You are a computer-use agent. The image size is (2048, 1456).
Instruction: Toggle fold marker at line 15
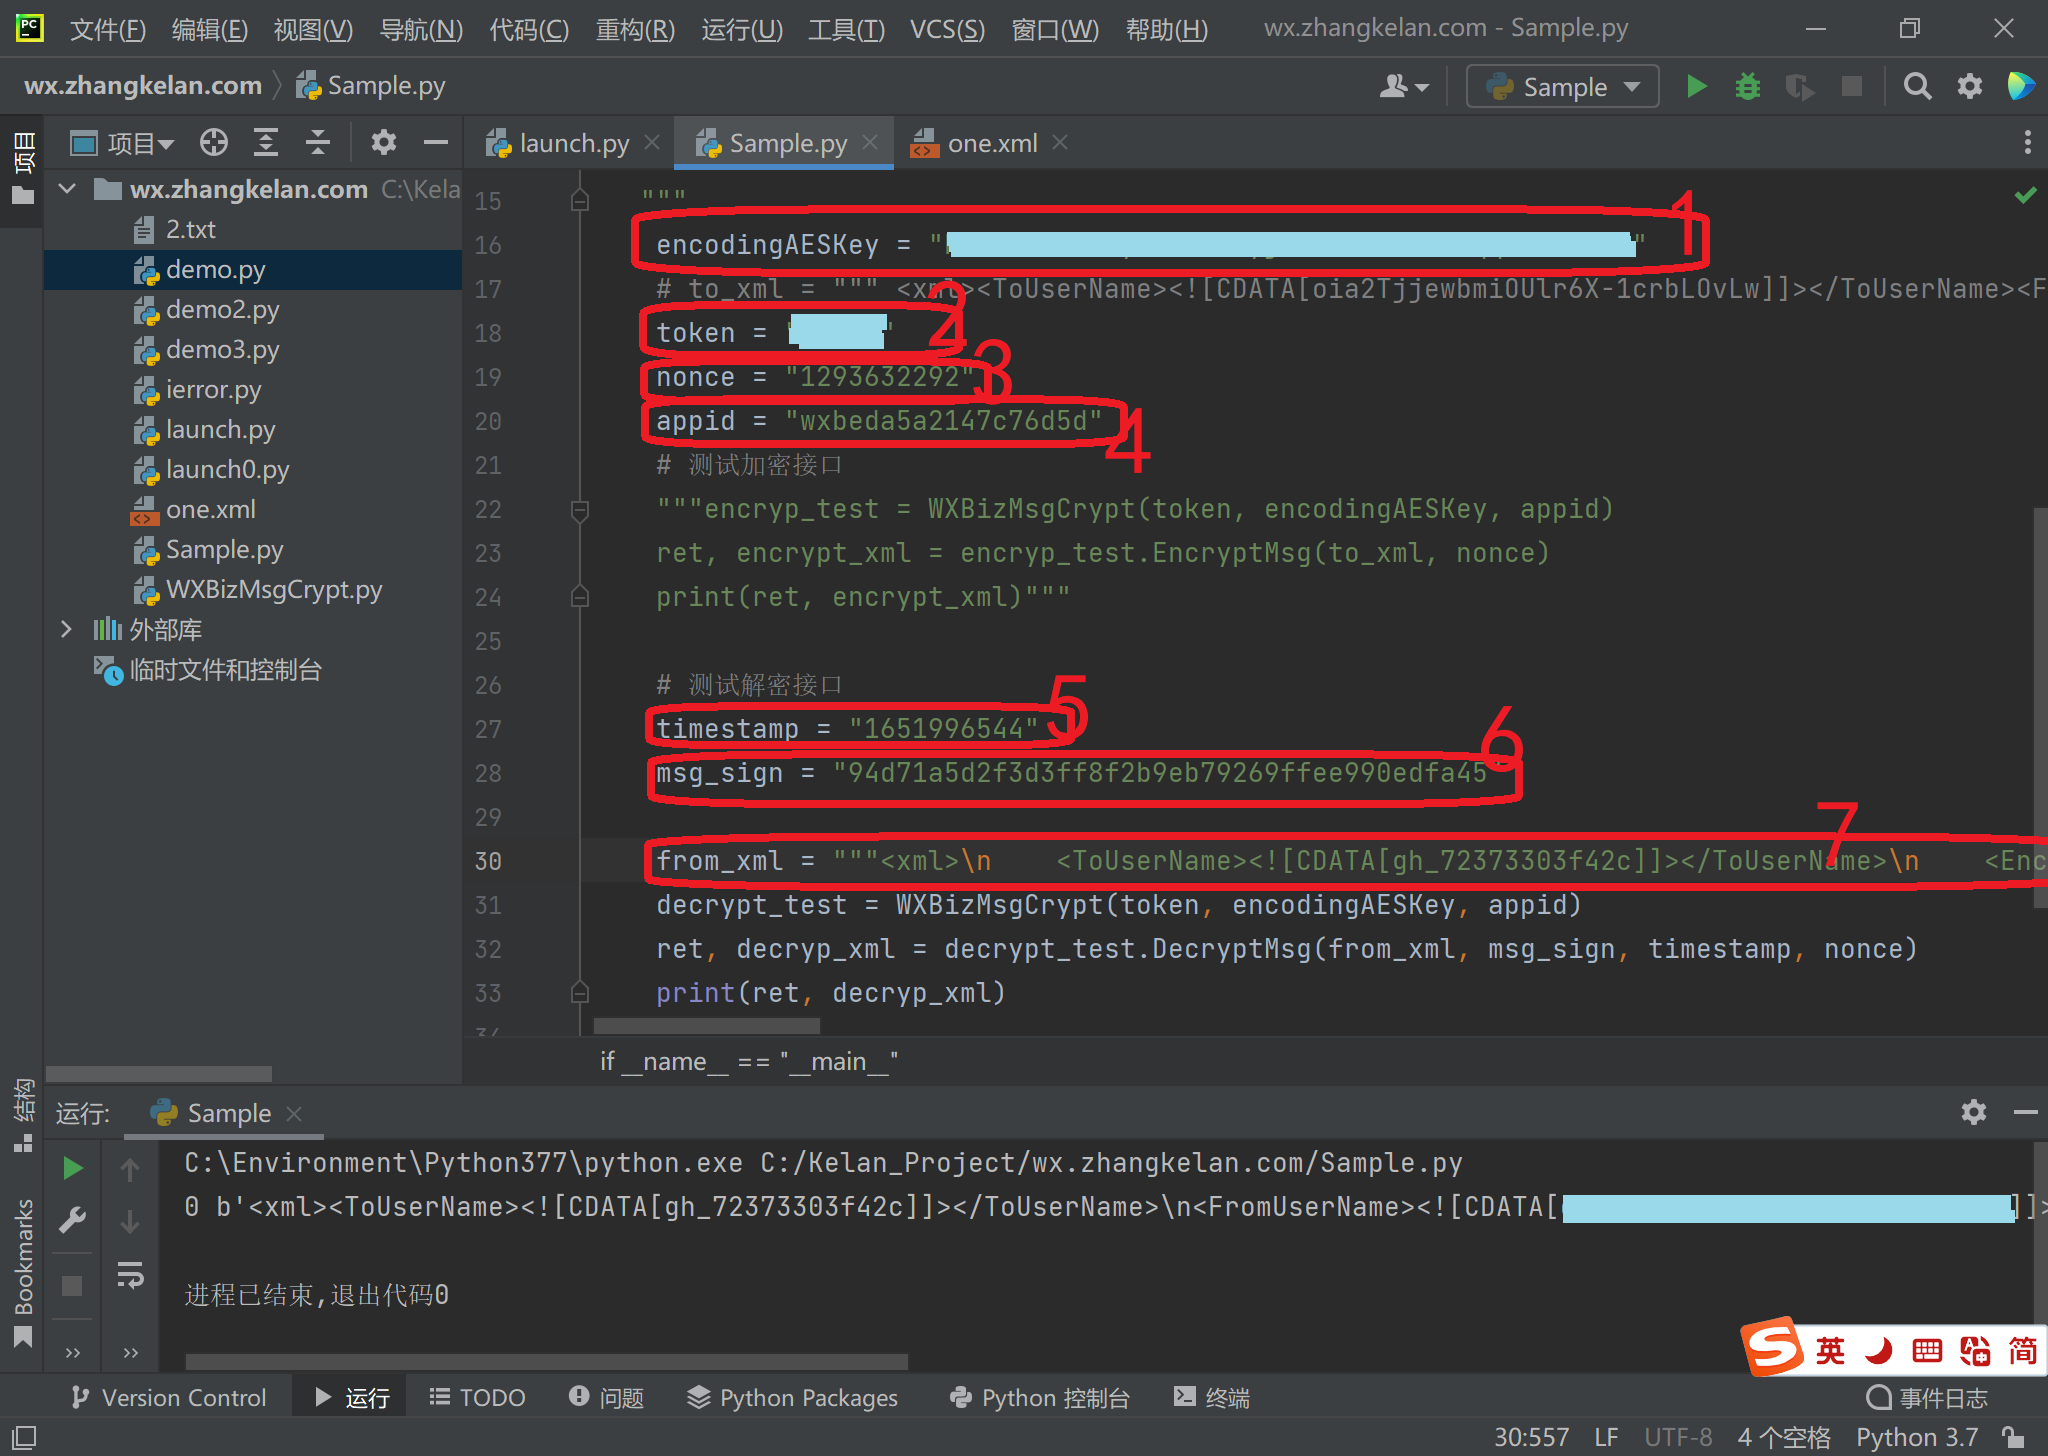pyautogui.click(x=579, y=201)
